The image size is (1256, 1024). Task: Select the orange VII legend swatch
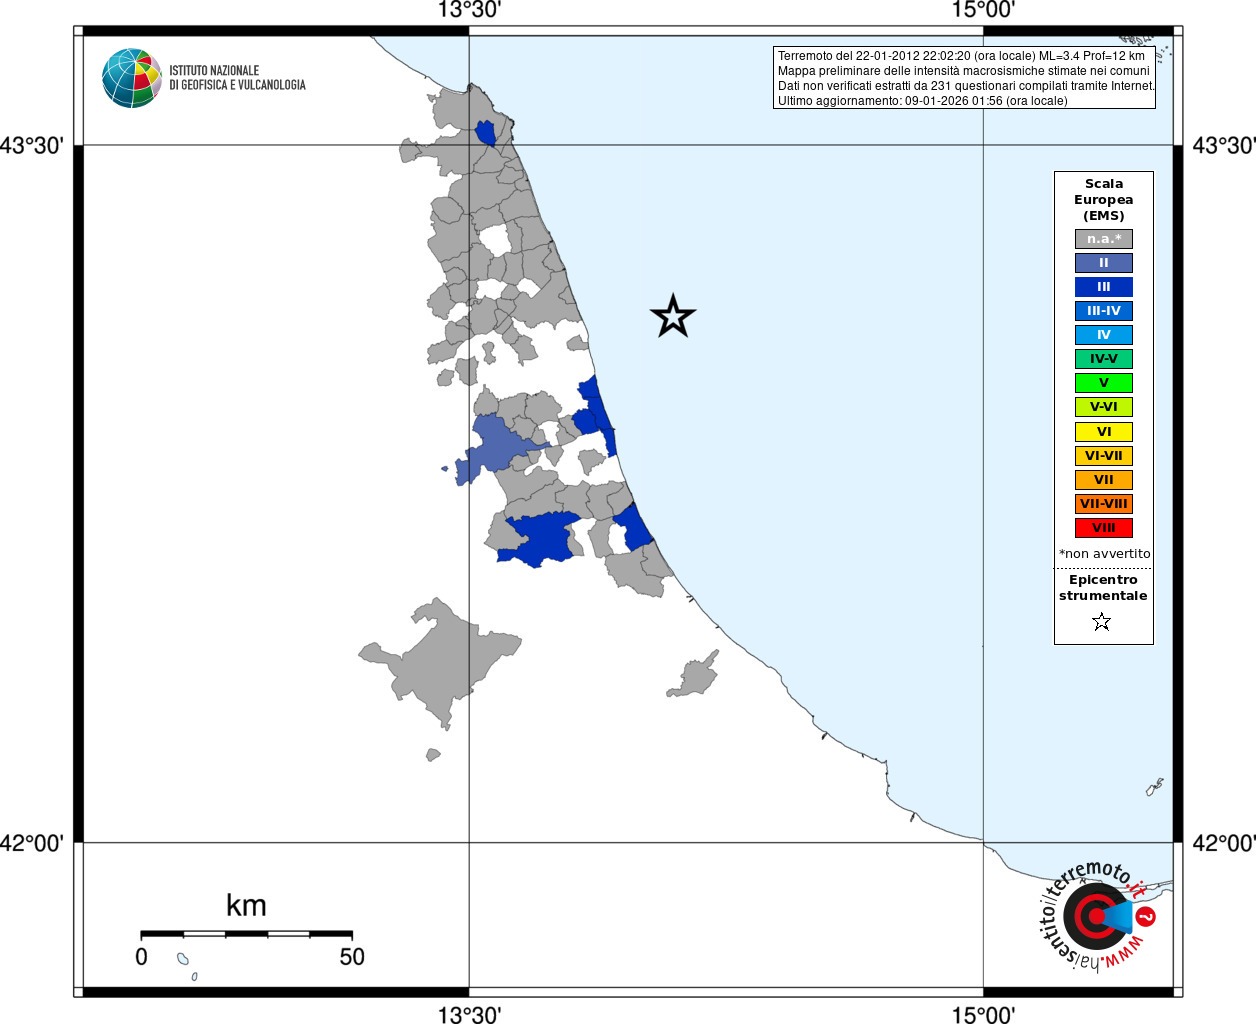[1104, 480]
